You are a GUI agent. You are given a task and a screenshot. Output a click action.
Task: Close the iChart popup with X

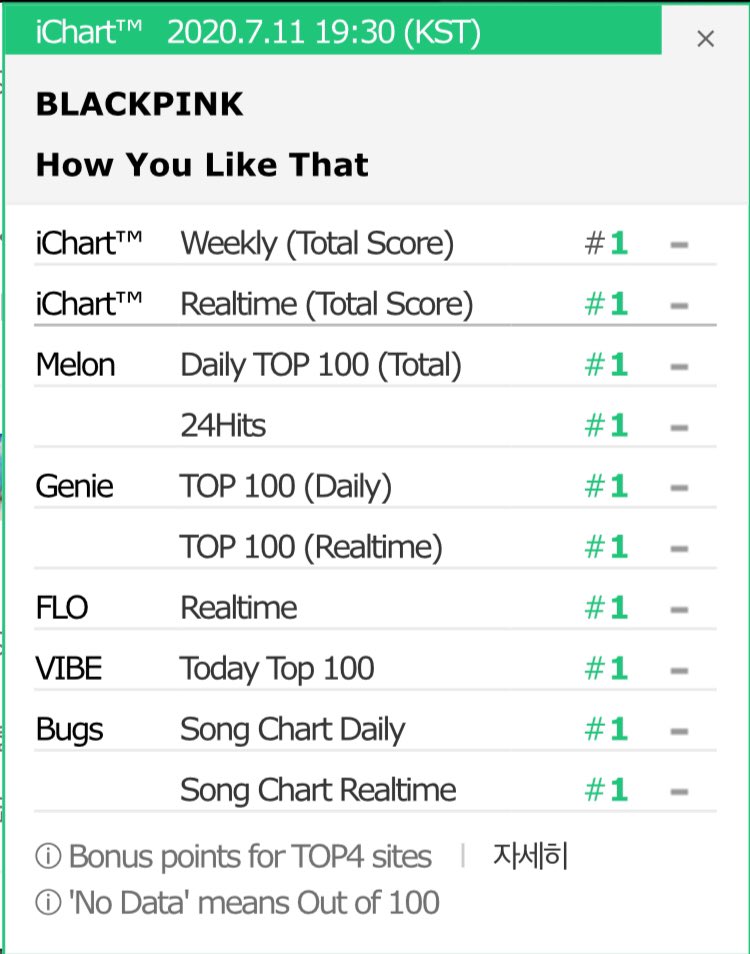click(x=705, y=39)
